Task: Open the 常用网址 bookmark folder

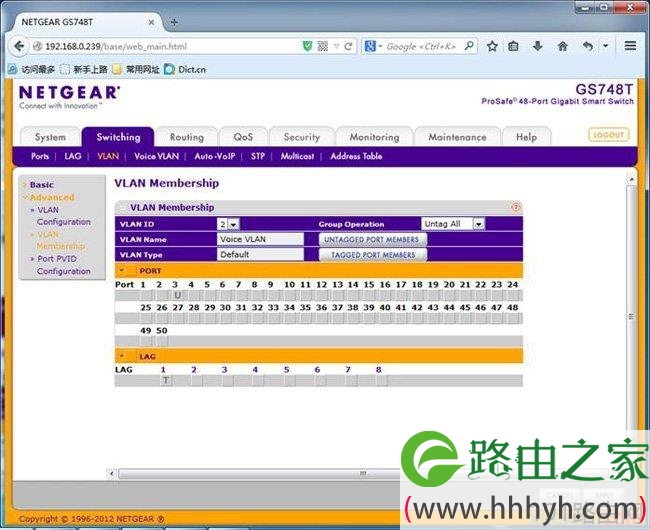Action: tap(136, 70)
